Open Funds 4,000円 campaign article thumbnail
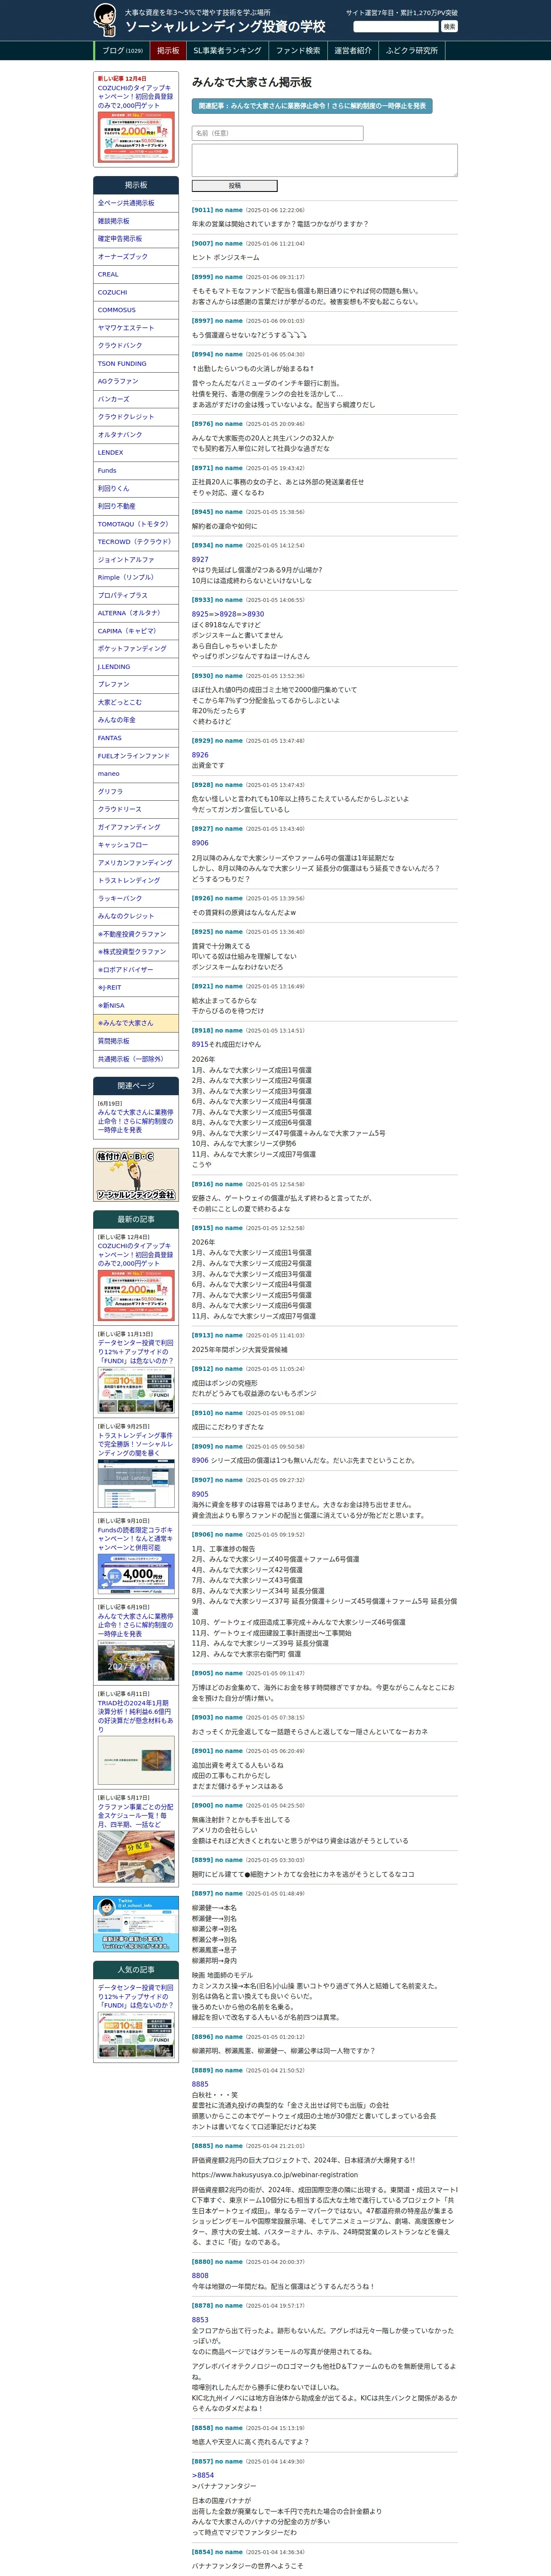 pyautogui.click(x=136, y=1574)
